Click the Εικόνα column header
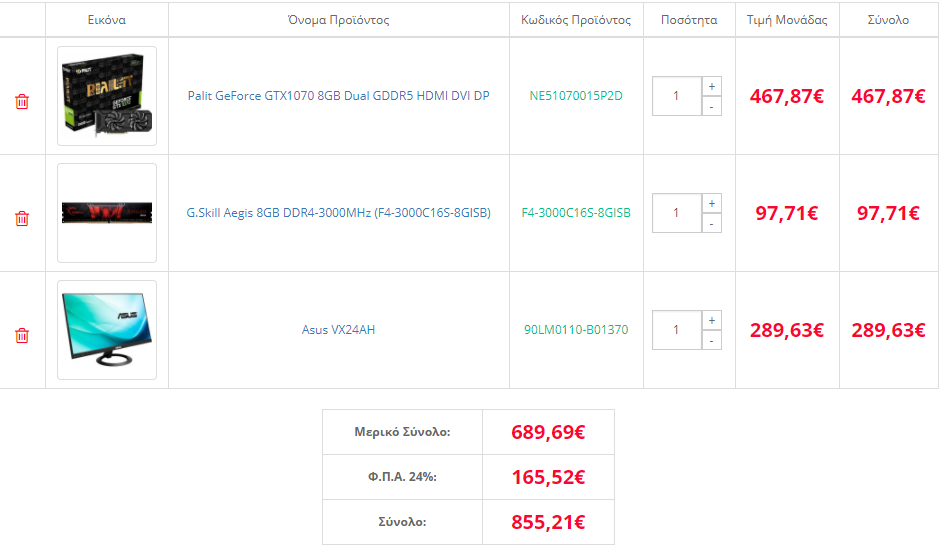 pos(107,20)
